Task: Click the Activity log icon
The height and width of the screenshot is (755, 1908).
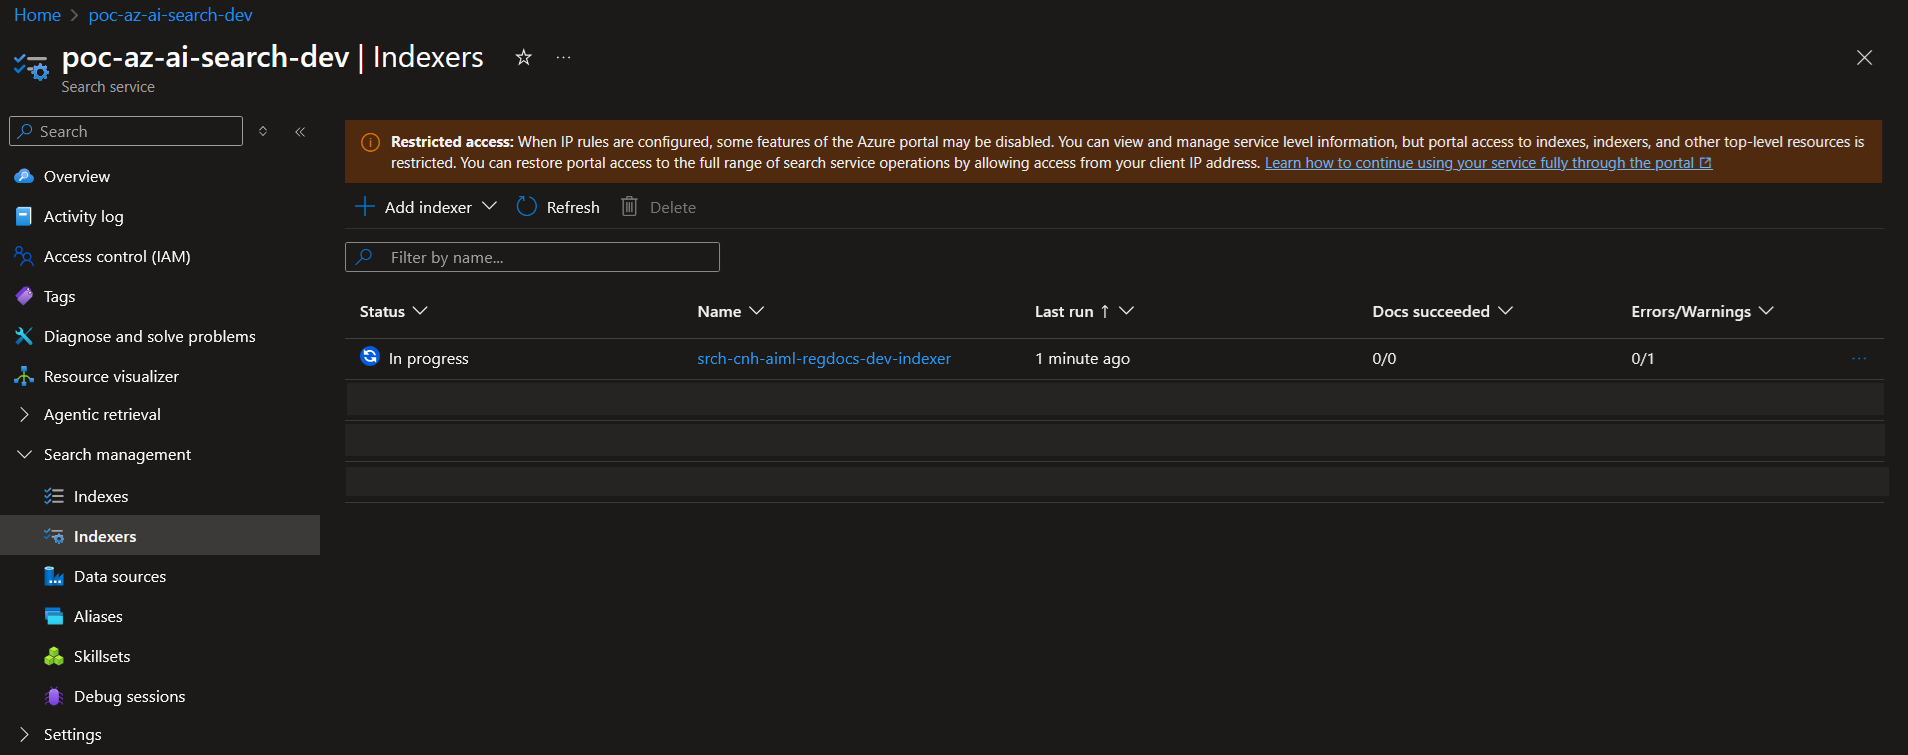Action: [x=24, y=216]
